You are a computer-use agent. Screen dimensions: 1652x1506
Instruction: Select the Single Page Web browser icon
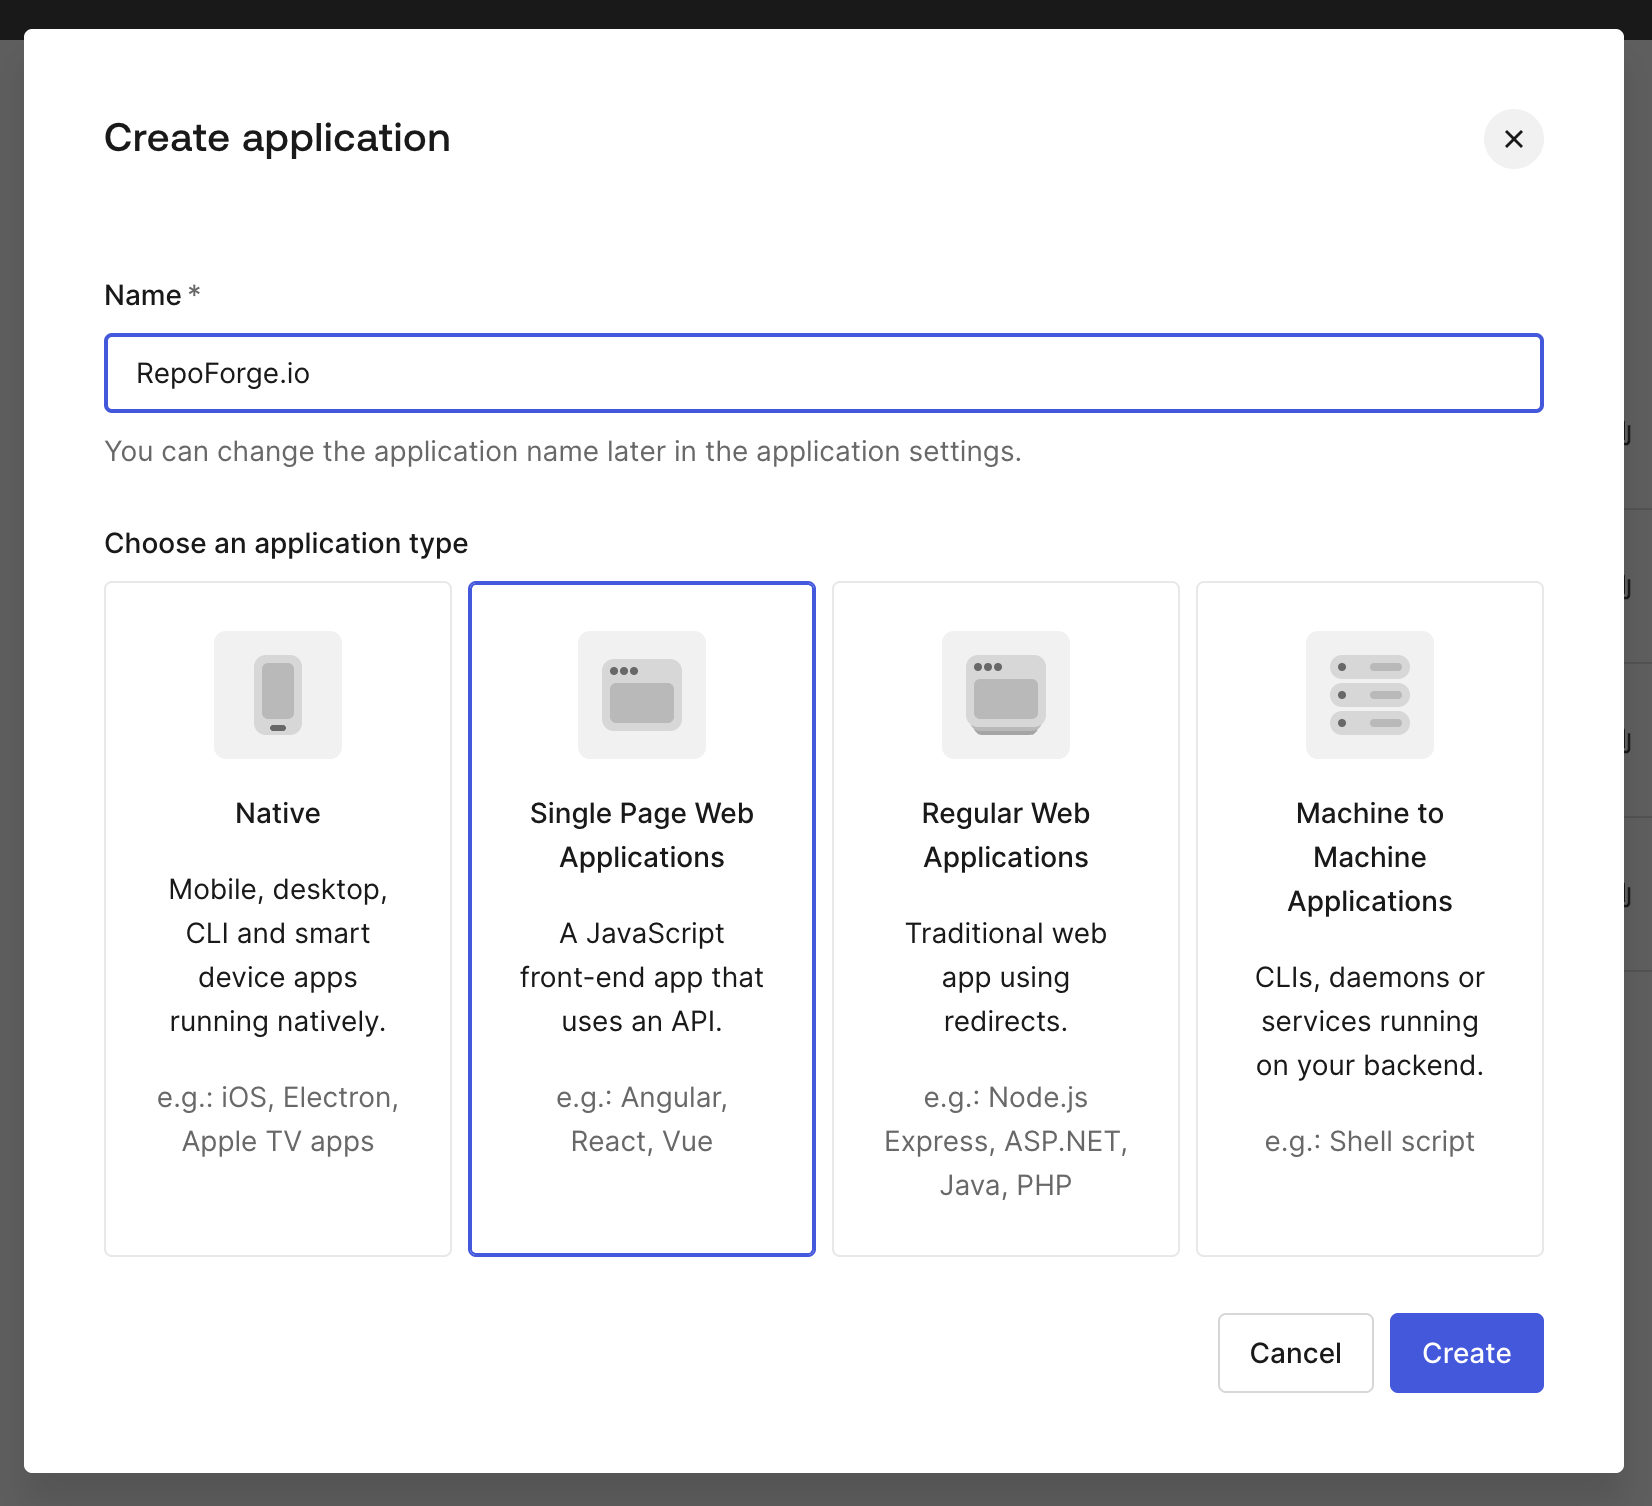click(x=642, y=695)
